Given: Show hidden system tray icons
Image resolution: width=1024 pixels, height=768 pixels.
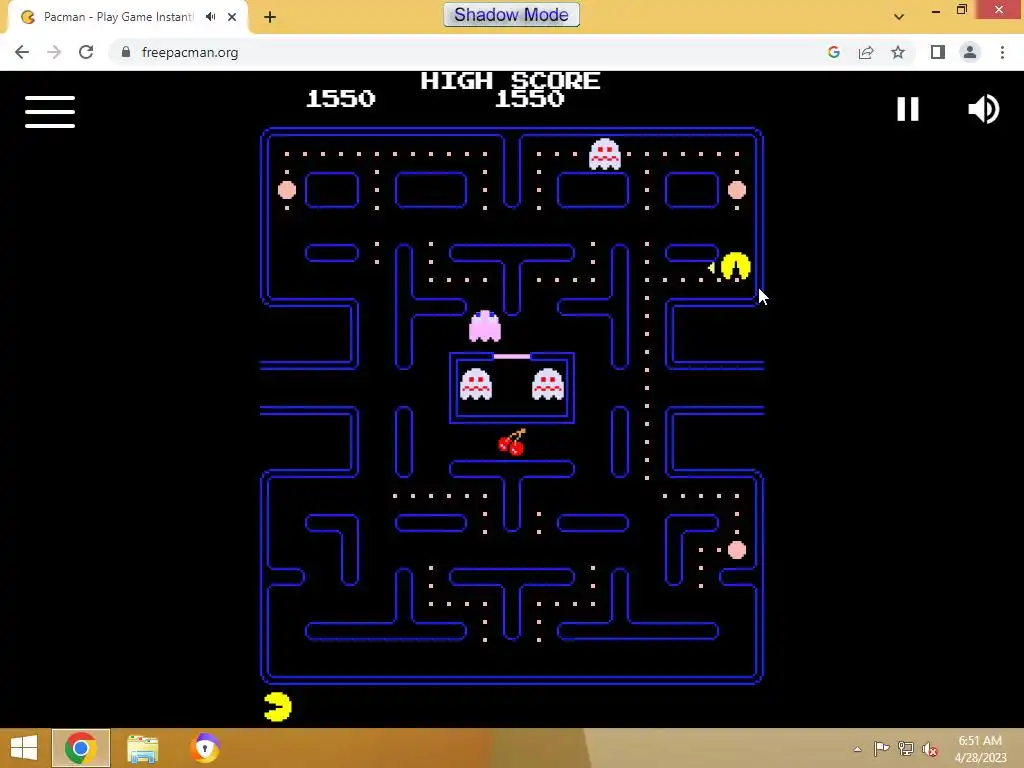Looking at the screenshot, I should 857,749.
